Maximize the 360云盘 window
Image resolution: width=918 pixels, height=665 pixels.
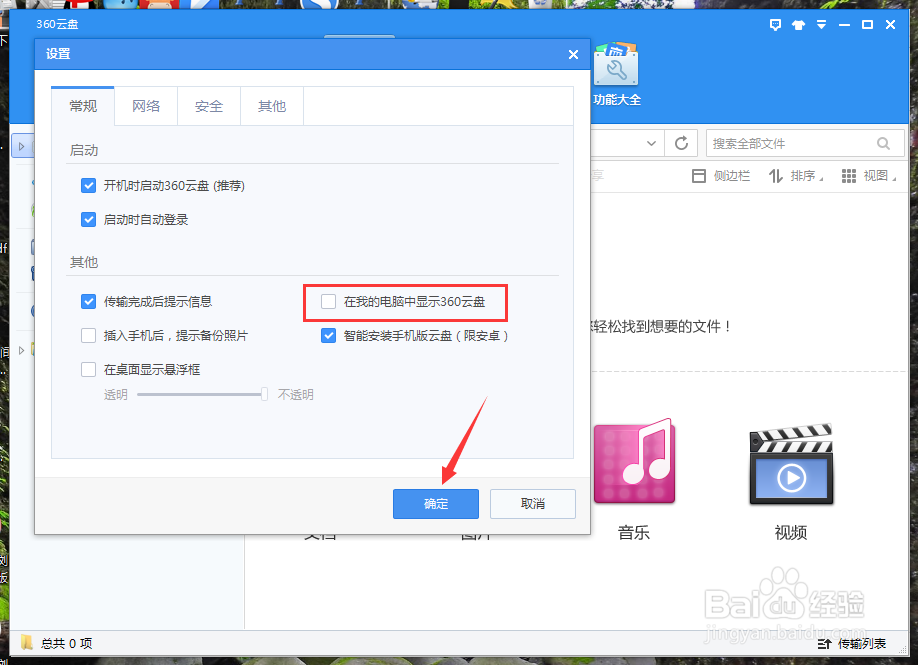868,25
